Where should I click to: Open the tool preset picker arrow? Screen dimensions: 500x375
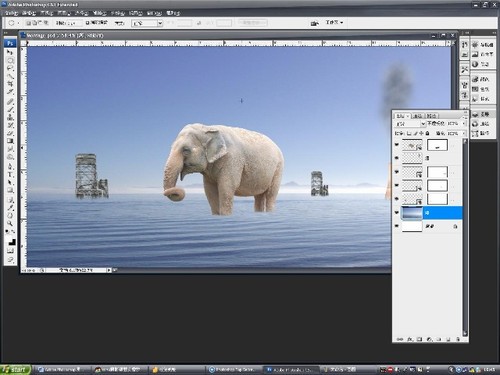pos(19,23)
